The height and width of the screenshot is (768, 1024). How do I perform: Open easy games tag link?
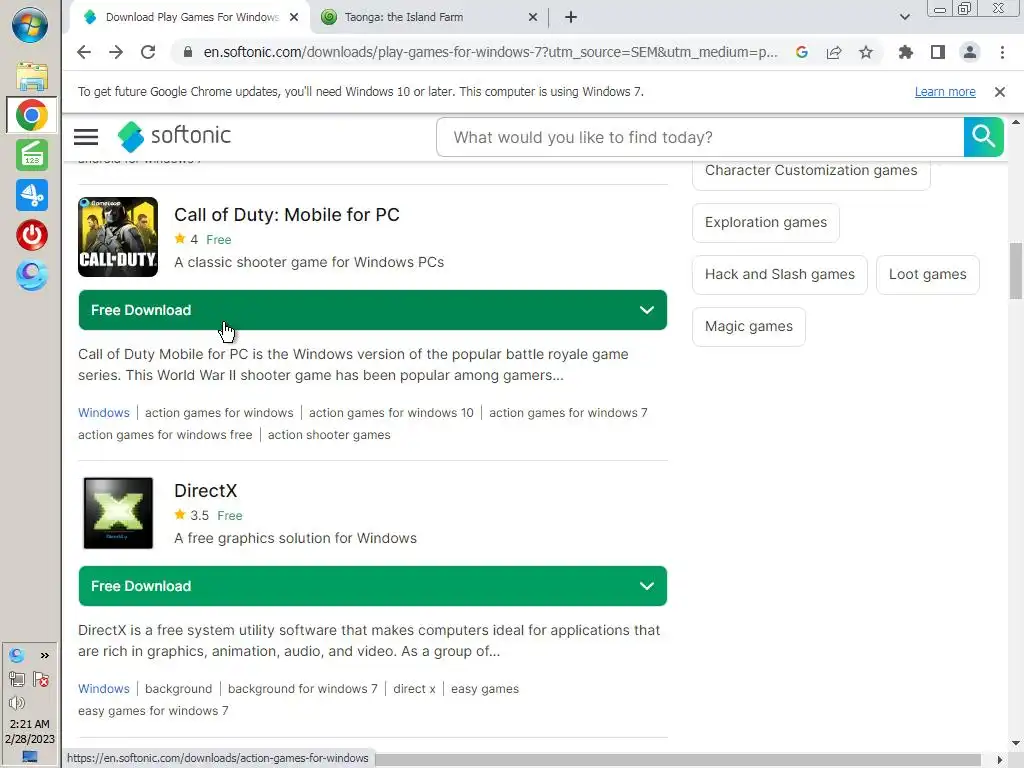pos(485,689)
